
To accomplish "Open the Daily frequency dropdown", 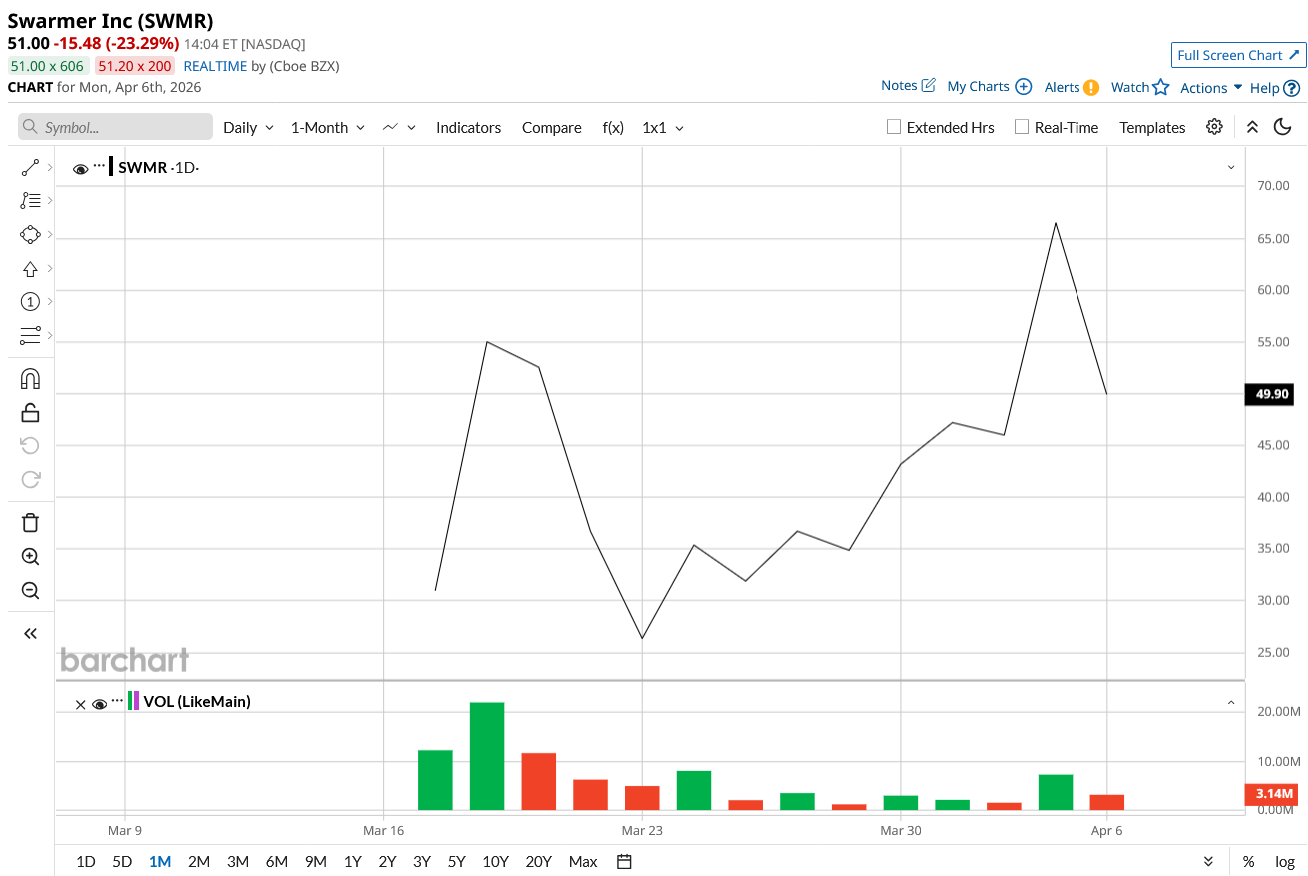I will (248, 128).
